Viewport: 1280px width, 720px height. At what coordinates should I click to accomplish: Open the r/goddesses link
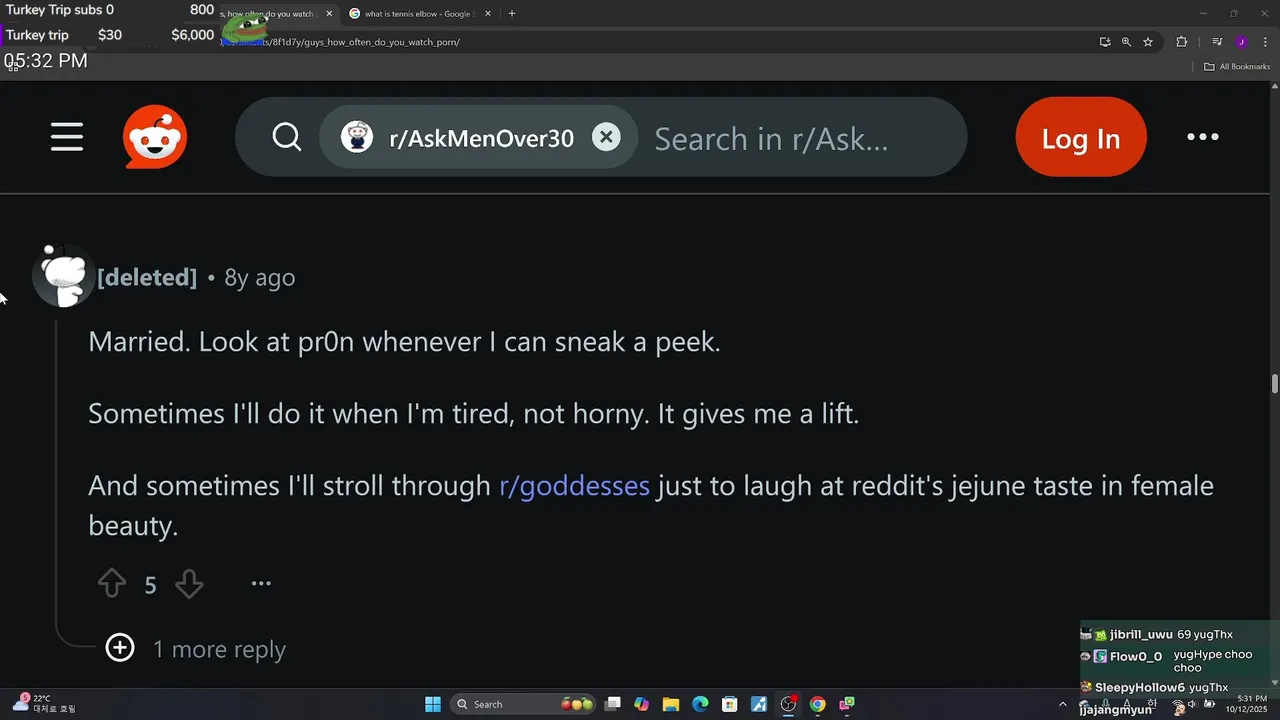tap(574, 486)
